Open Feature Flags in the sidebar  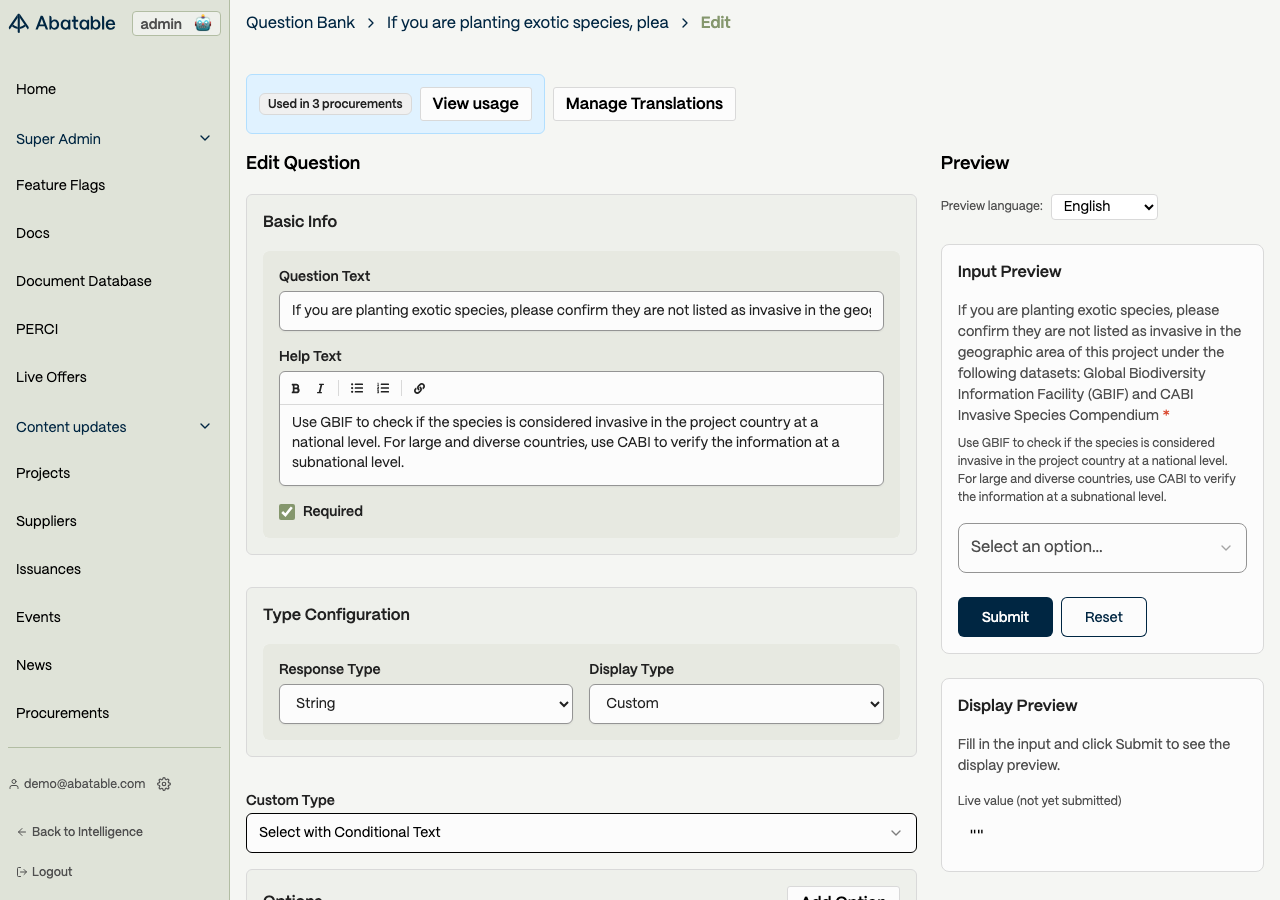click(61, 185)
